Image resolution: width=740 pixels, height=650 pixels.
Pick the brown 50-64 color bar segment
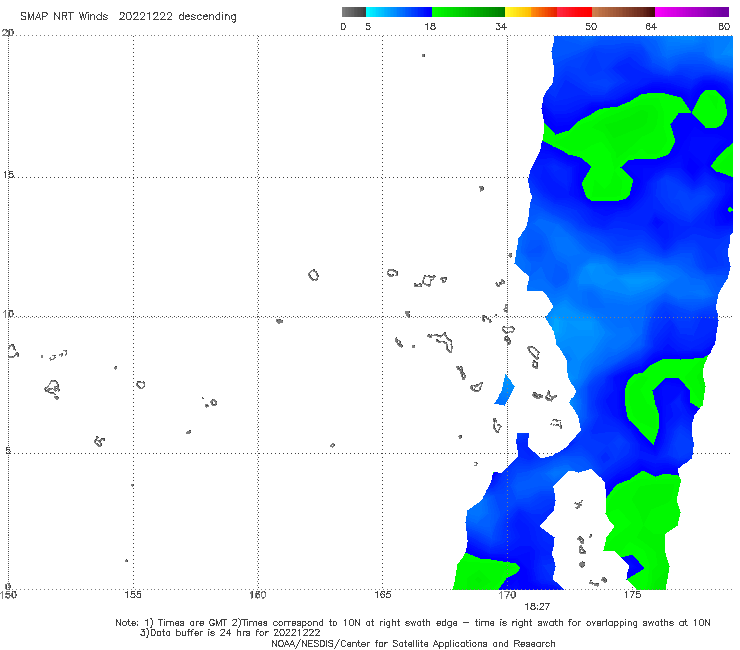click(x=623, y=12)
